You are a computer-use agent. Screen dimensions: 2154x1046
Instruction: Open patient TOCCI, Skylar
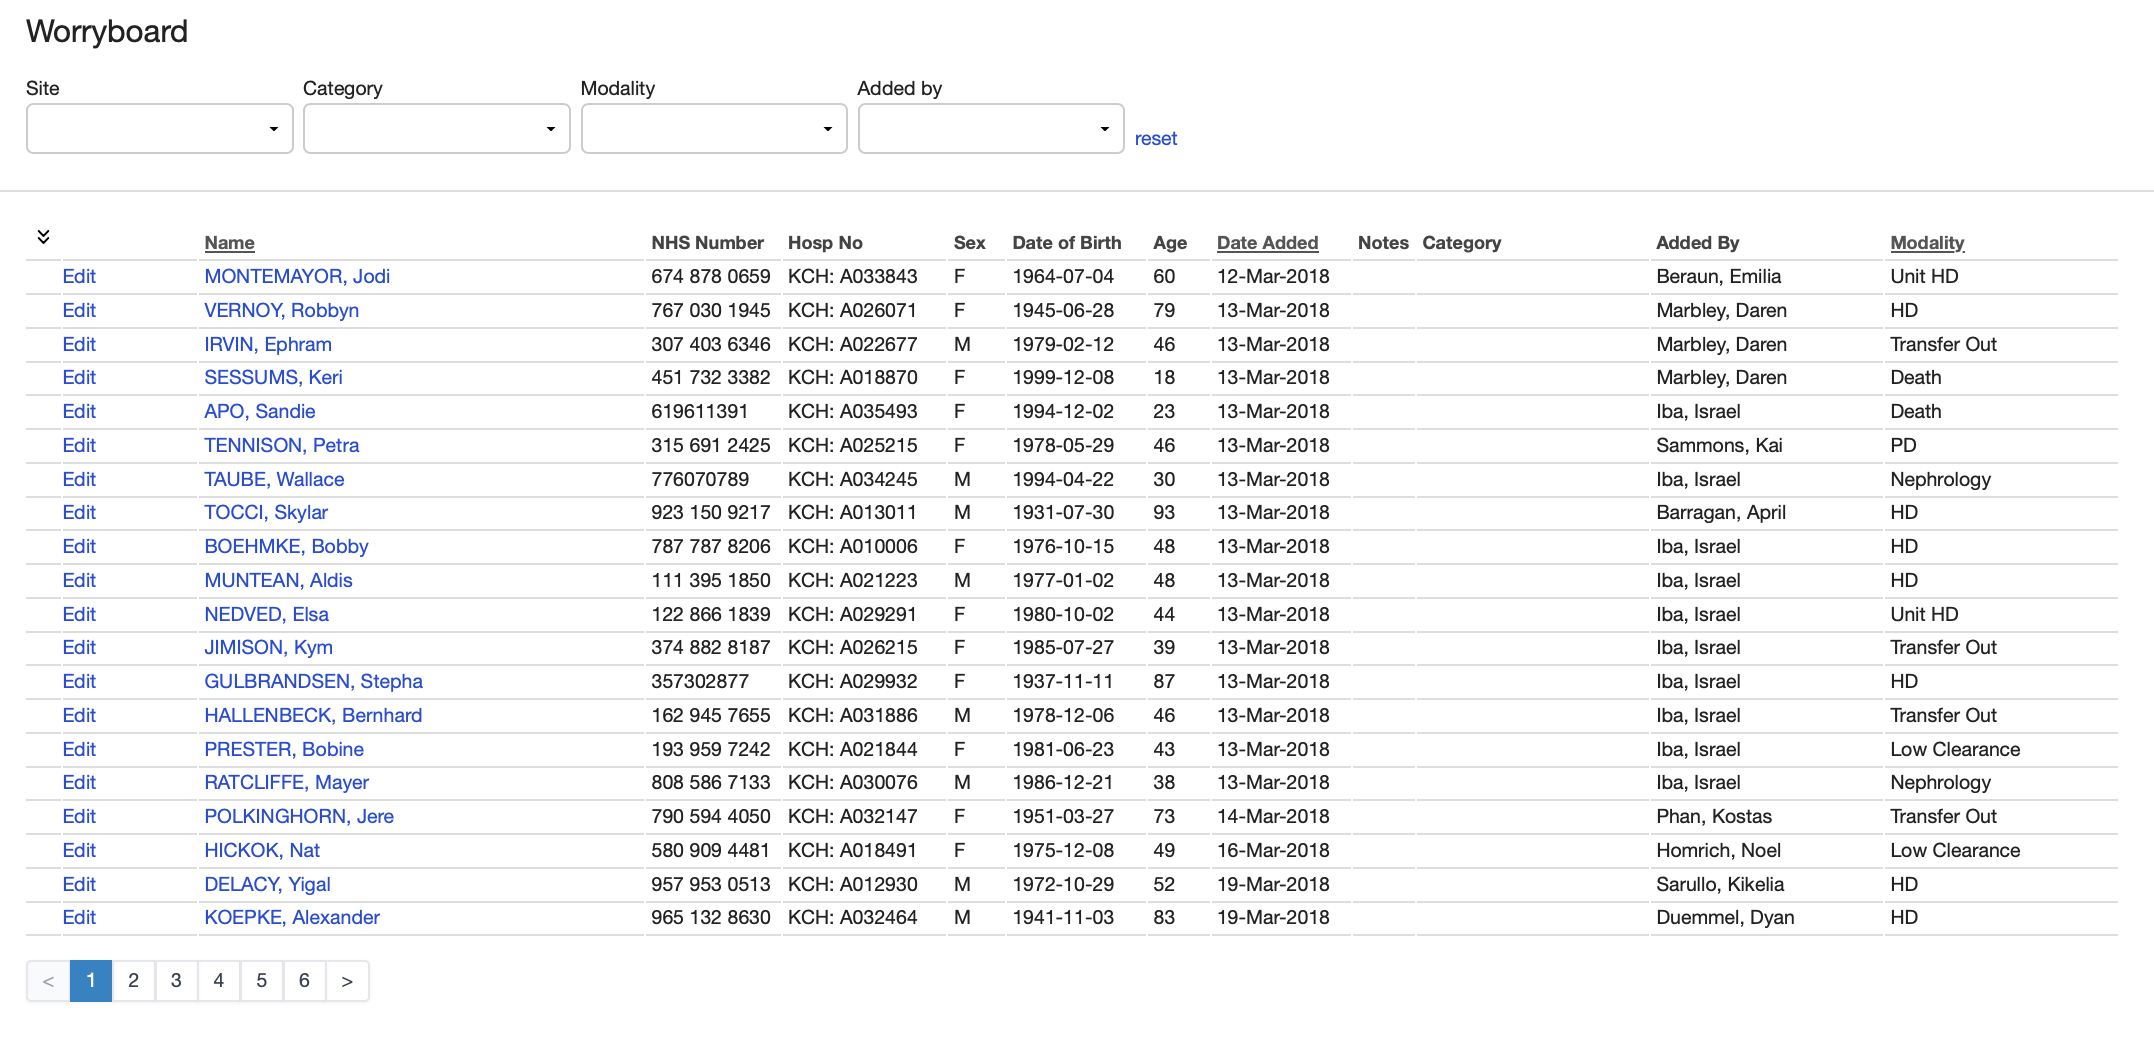[266, 513]
